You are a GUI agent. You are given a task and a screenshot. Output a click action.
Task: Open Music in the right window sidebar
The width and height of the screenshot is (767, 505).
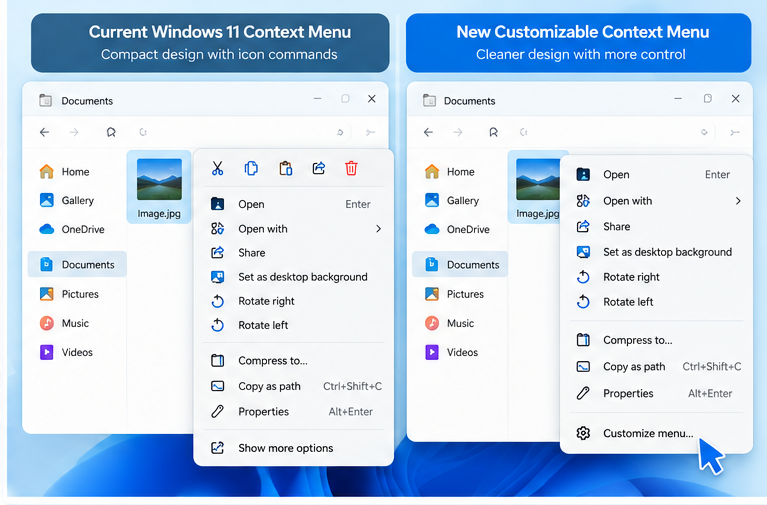(x=460, y=323)
